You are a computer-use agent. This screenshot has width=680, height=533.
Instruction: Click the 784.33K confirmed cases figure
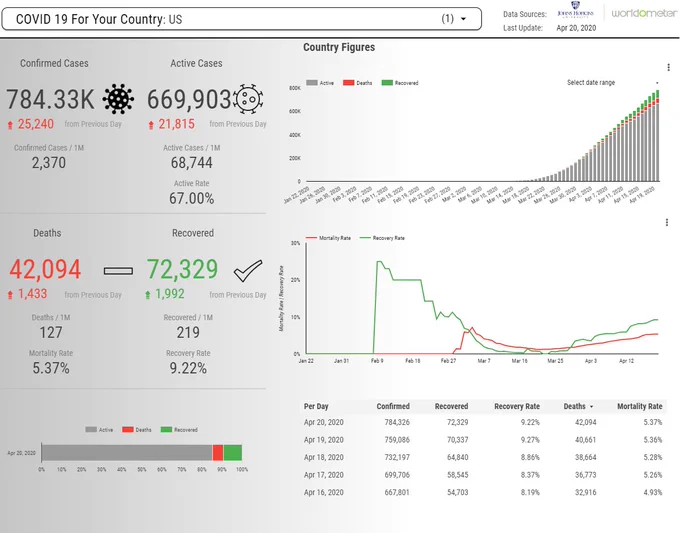click(50, 99)
